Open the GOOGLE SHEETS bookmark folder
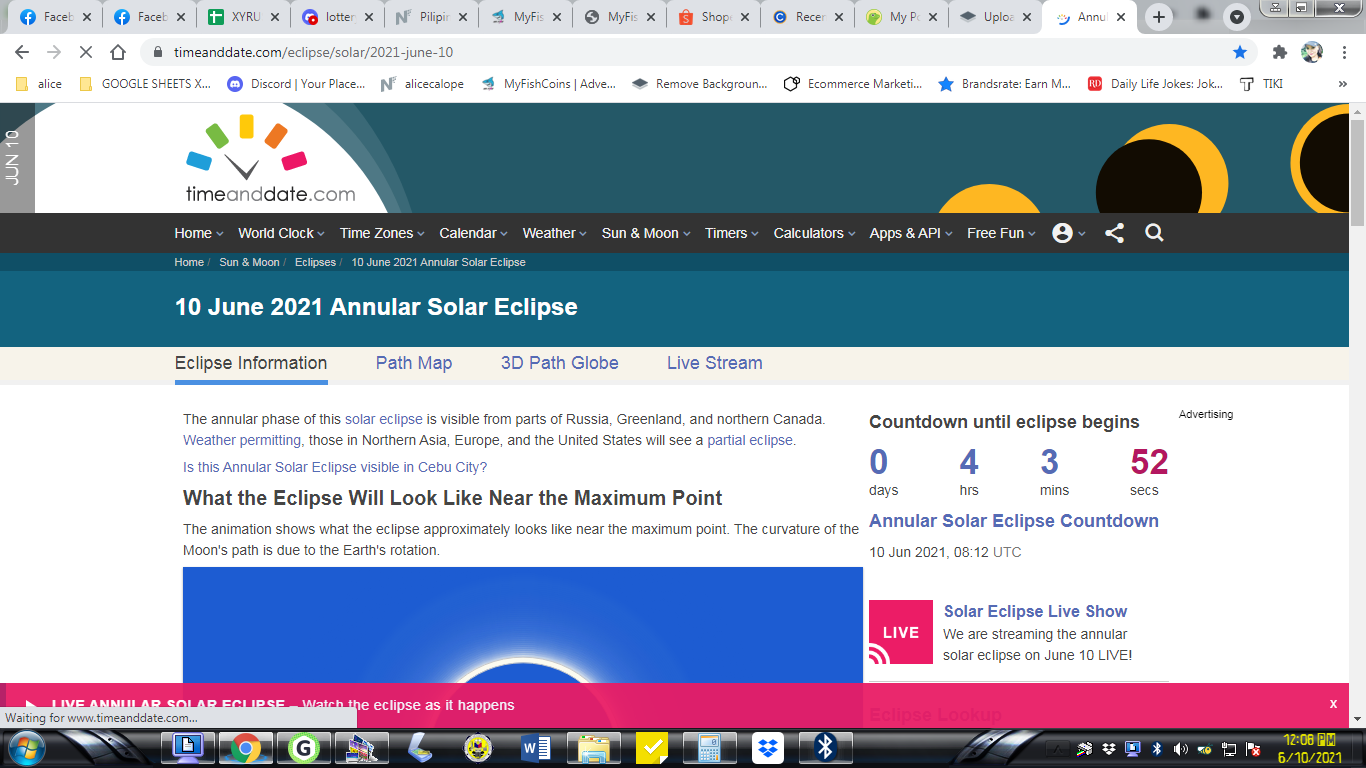 tap(146, 84)
